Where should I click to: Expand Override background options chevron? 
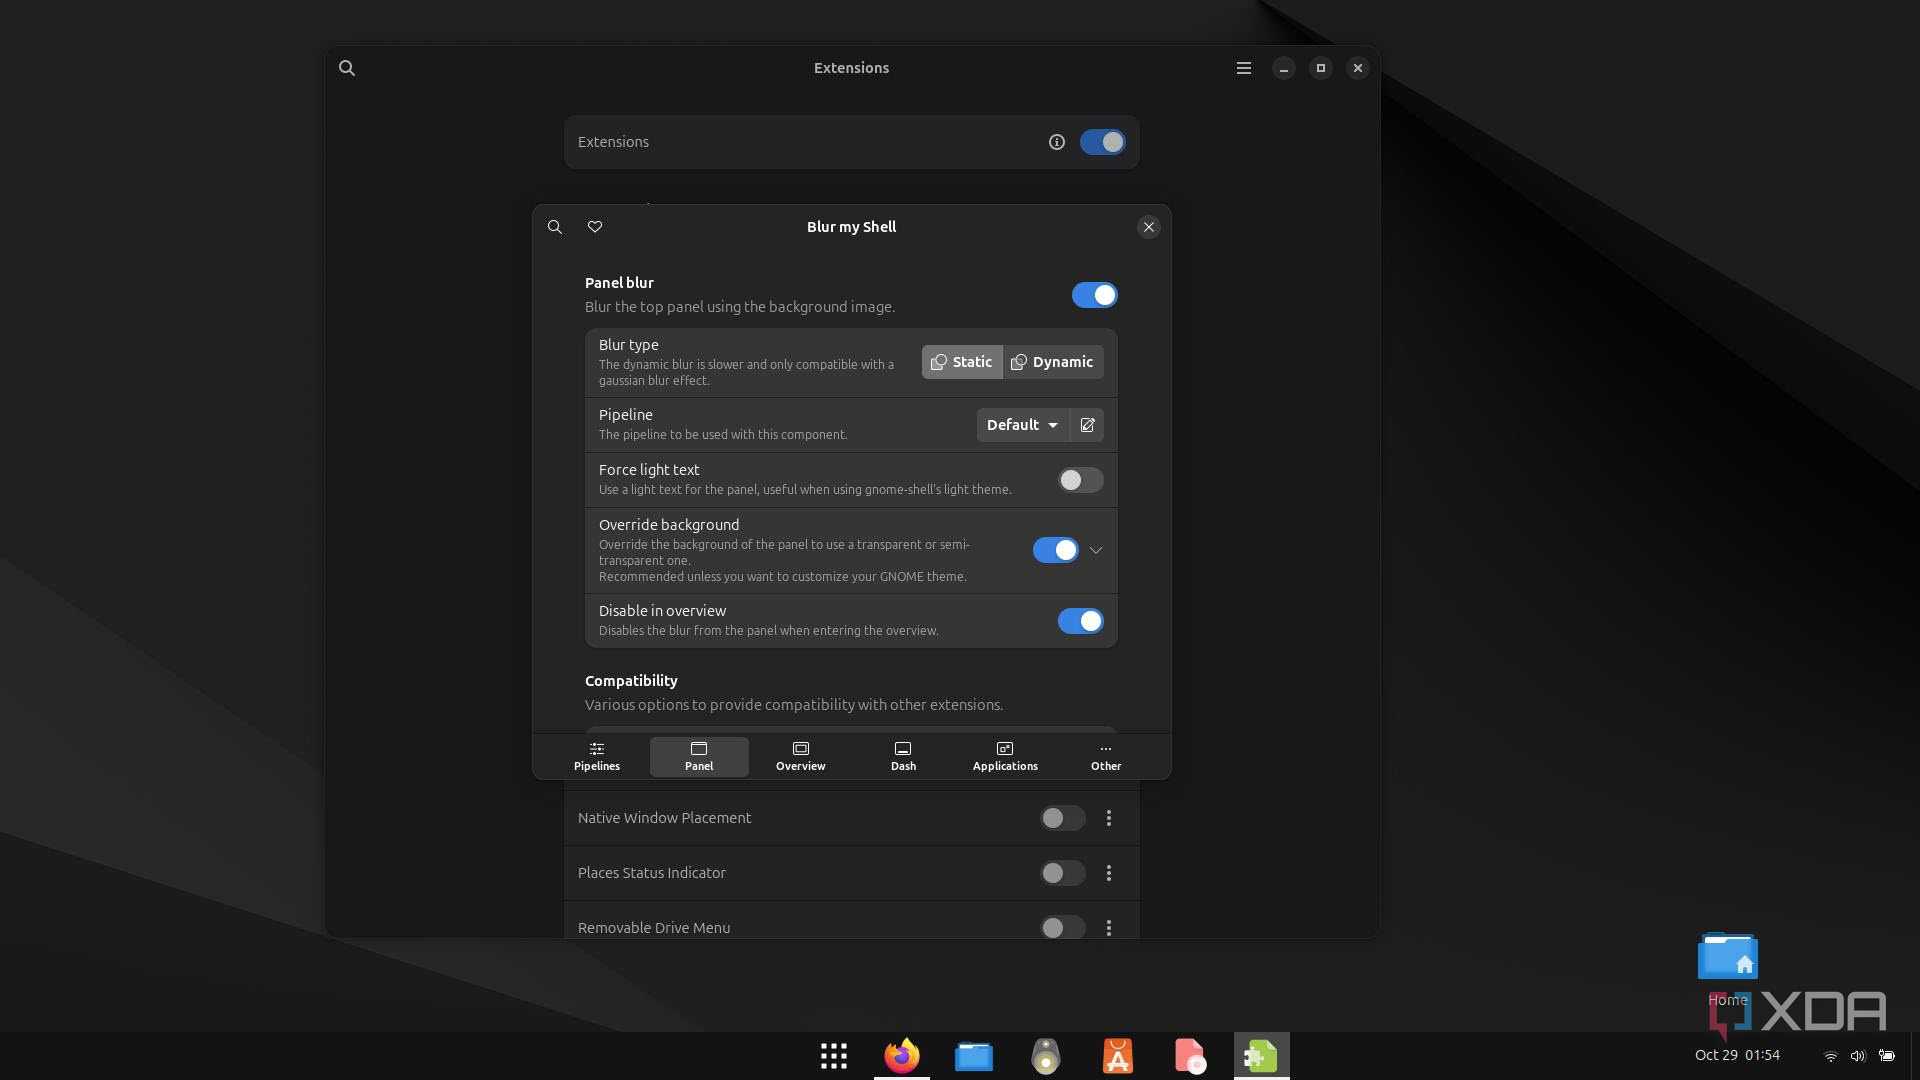pos(1096,550)
